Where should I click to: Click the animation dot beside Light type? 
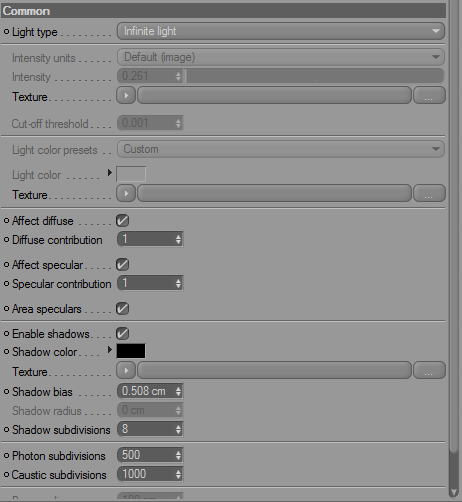[x=6, y=32]
